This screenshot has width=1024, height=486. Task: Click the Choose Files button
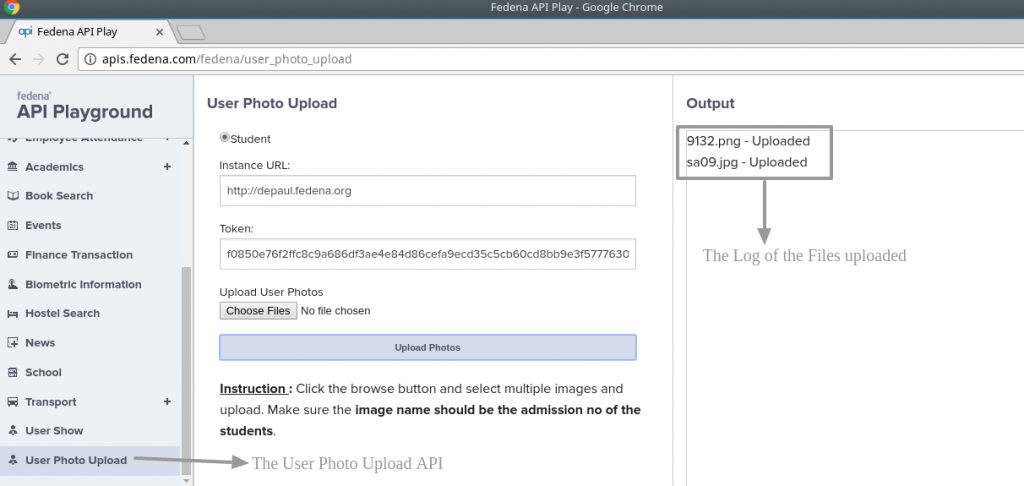(x=258, y=311)
